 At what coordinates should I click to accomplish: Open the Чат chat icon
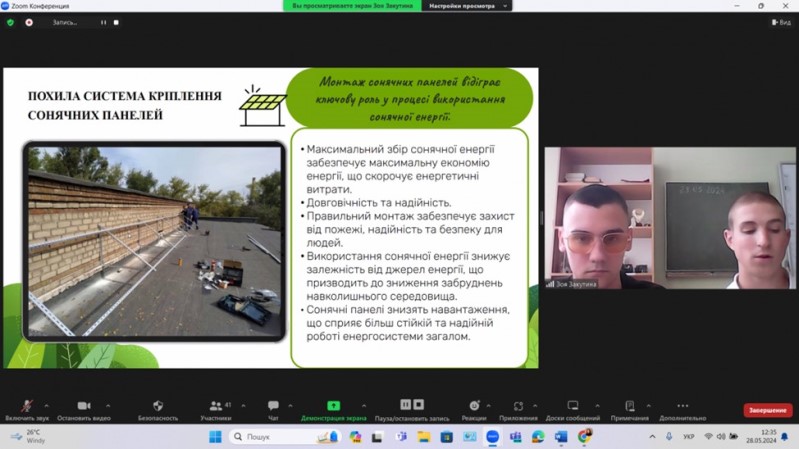pyautogui.click(x=273, y=406)
